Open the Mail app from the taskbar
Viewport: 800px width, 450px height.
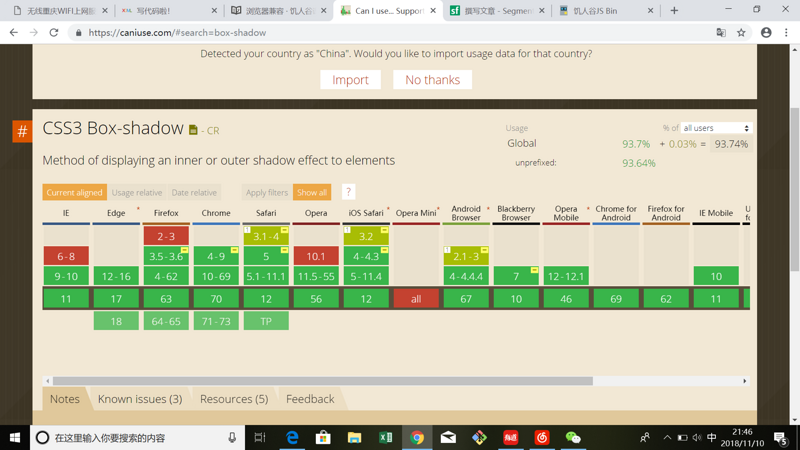click(x=448, y=438)
